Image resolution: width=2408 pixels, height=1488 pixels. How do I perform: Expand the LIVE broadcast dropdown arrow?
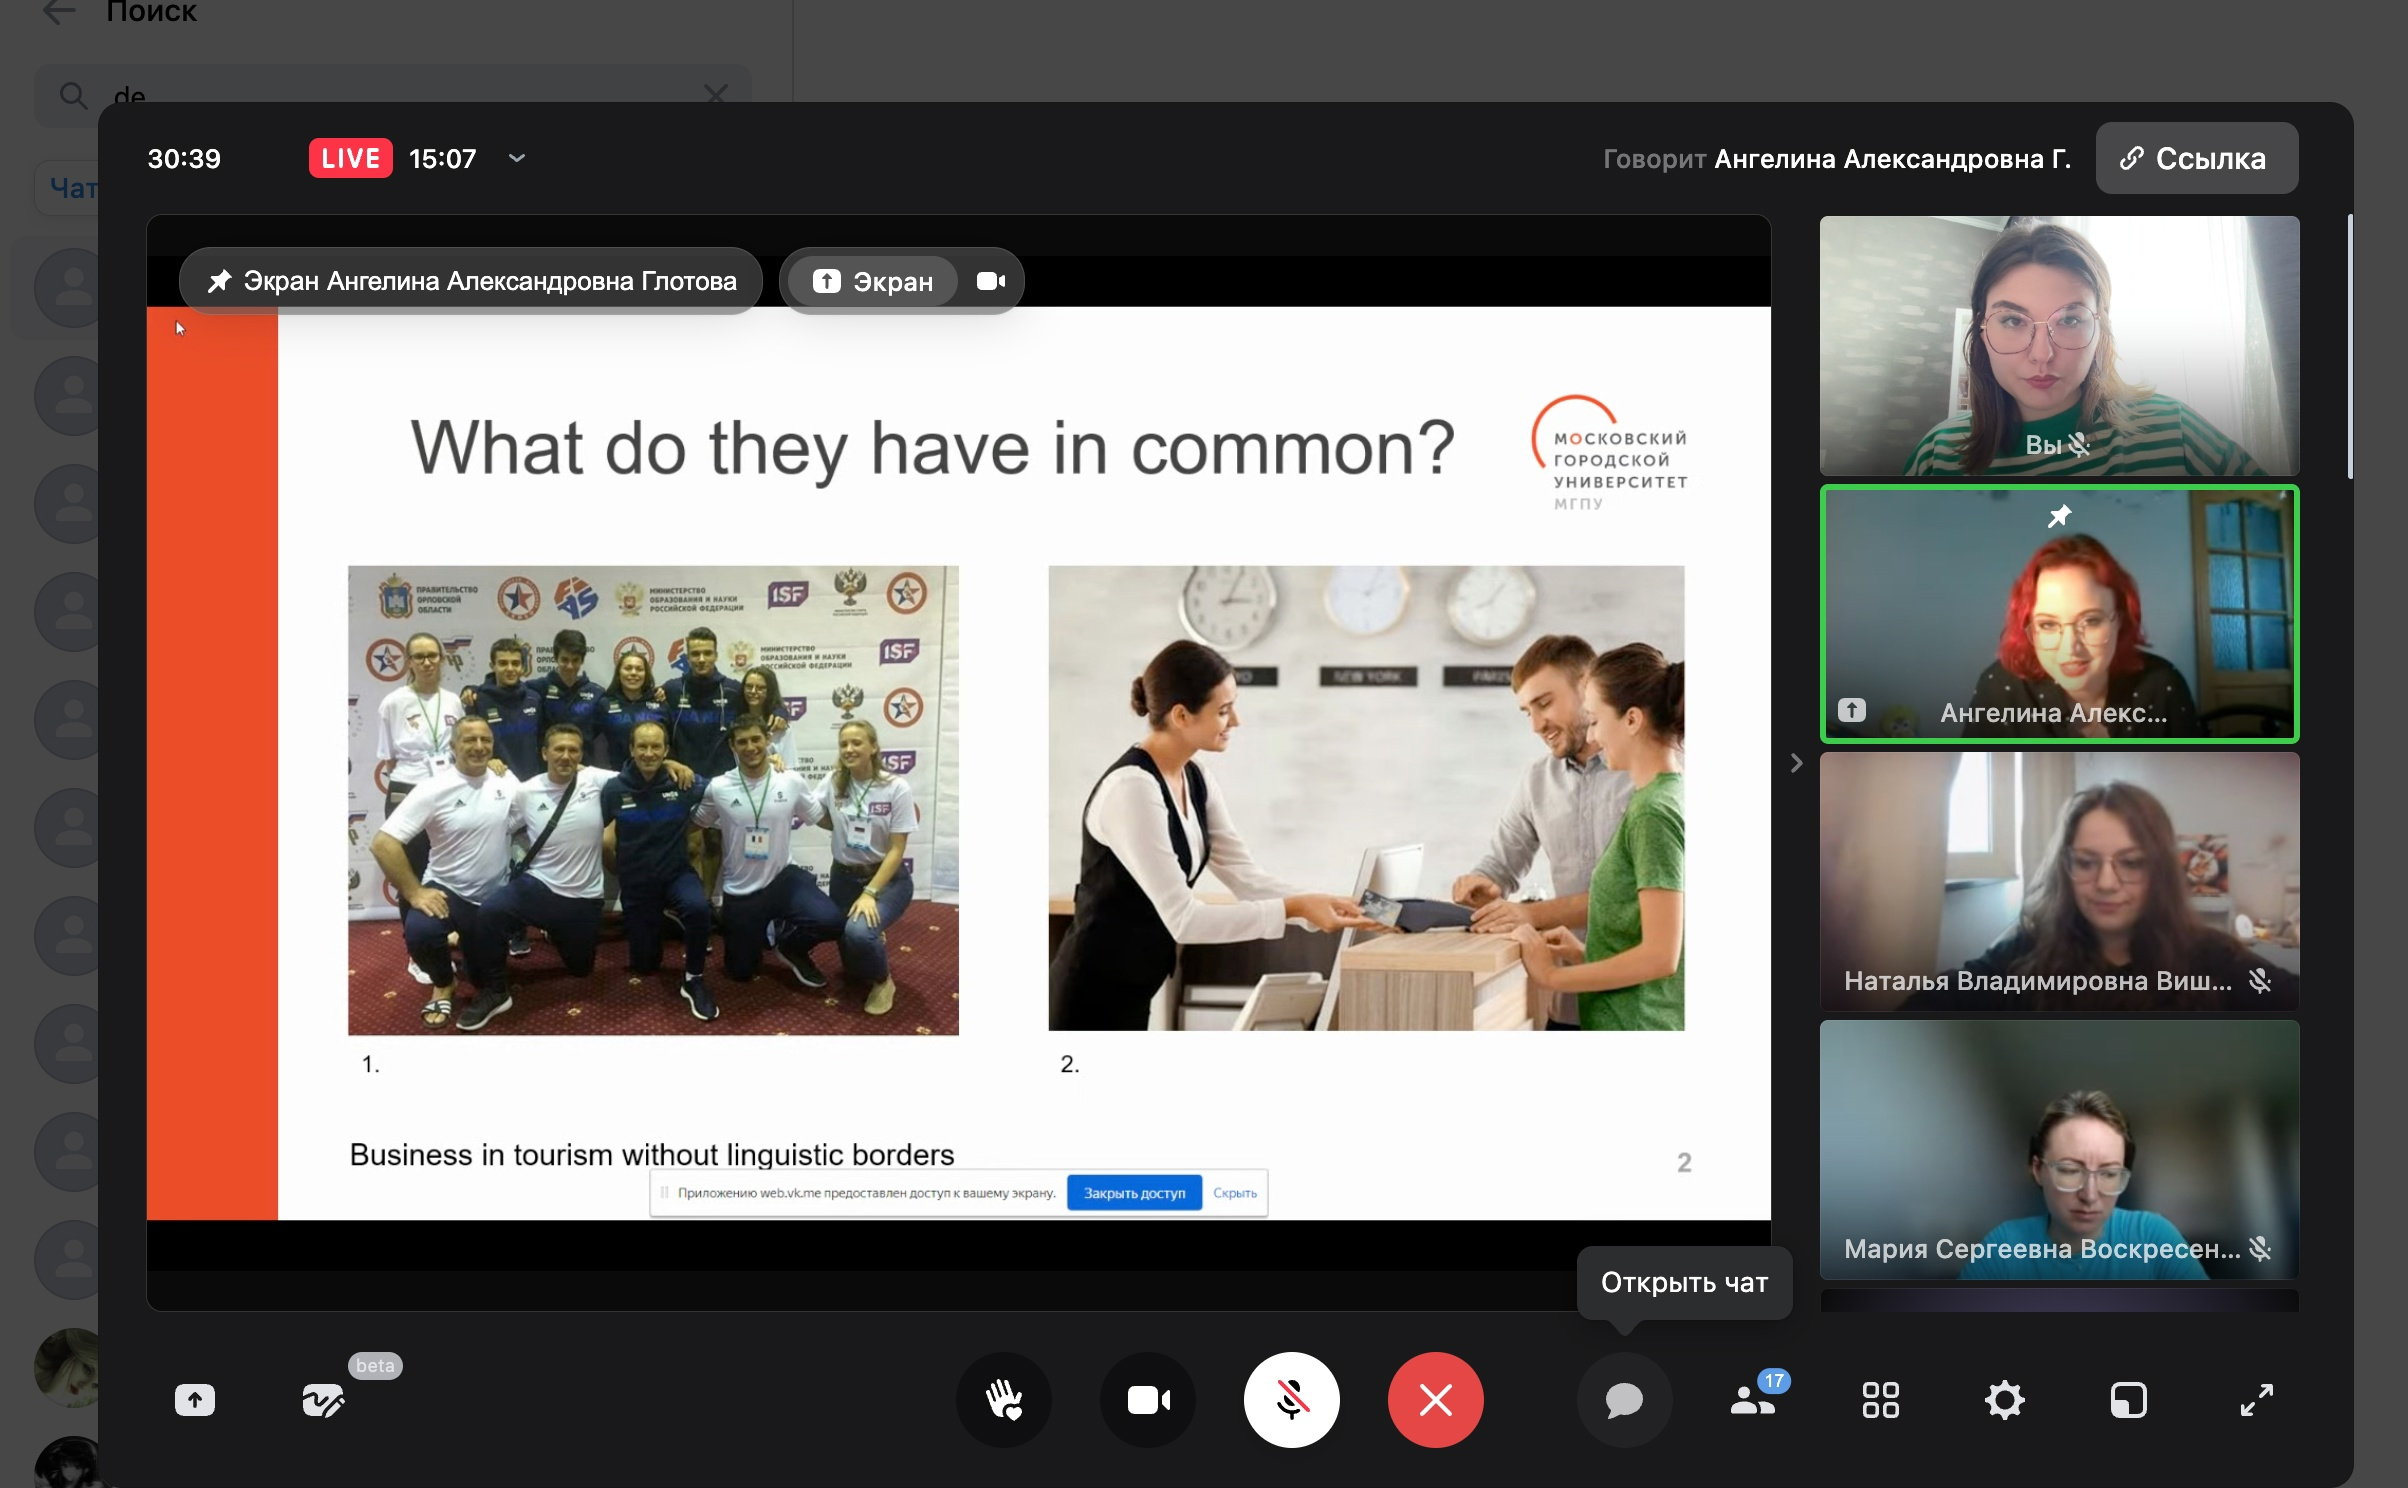click(x=517, y=159)
